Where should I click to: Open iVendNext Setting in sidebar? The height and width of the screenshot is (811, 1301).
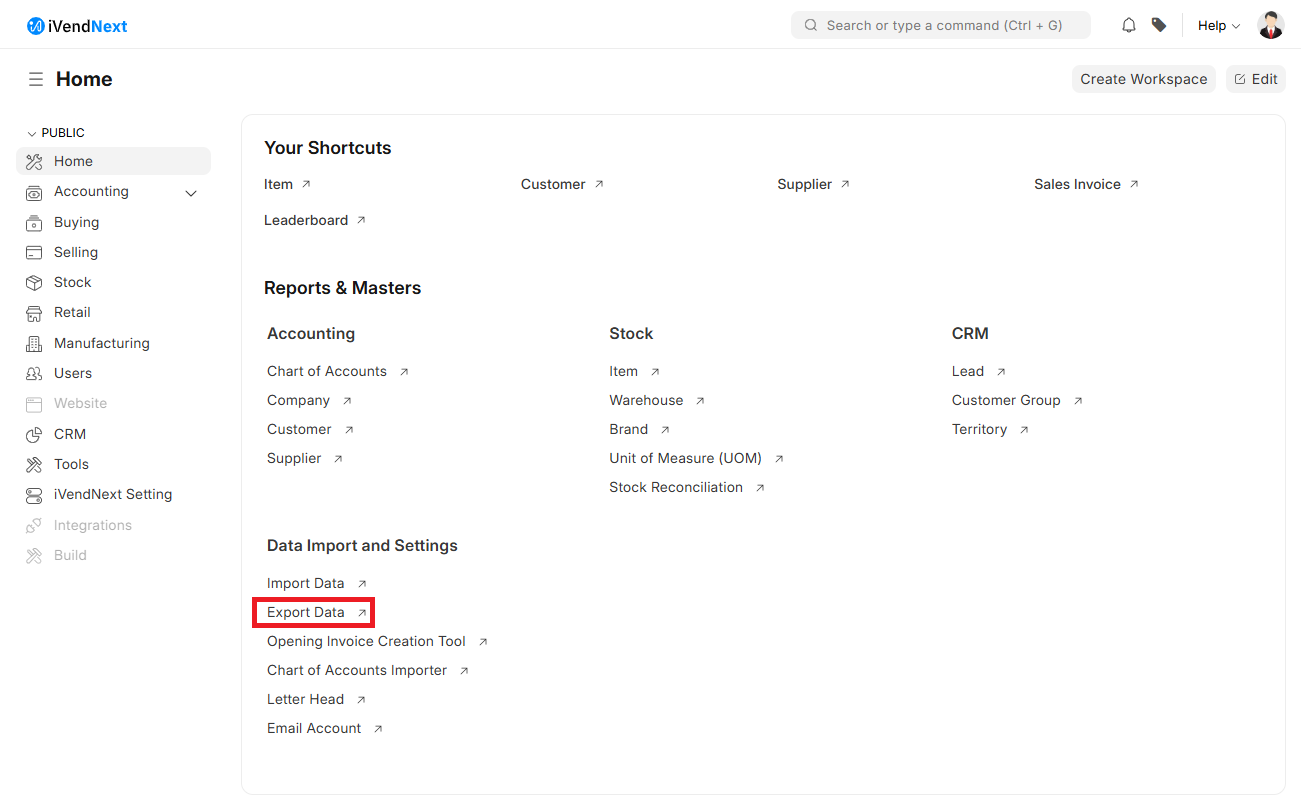pyautogui.click(x=113, y=494)
